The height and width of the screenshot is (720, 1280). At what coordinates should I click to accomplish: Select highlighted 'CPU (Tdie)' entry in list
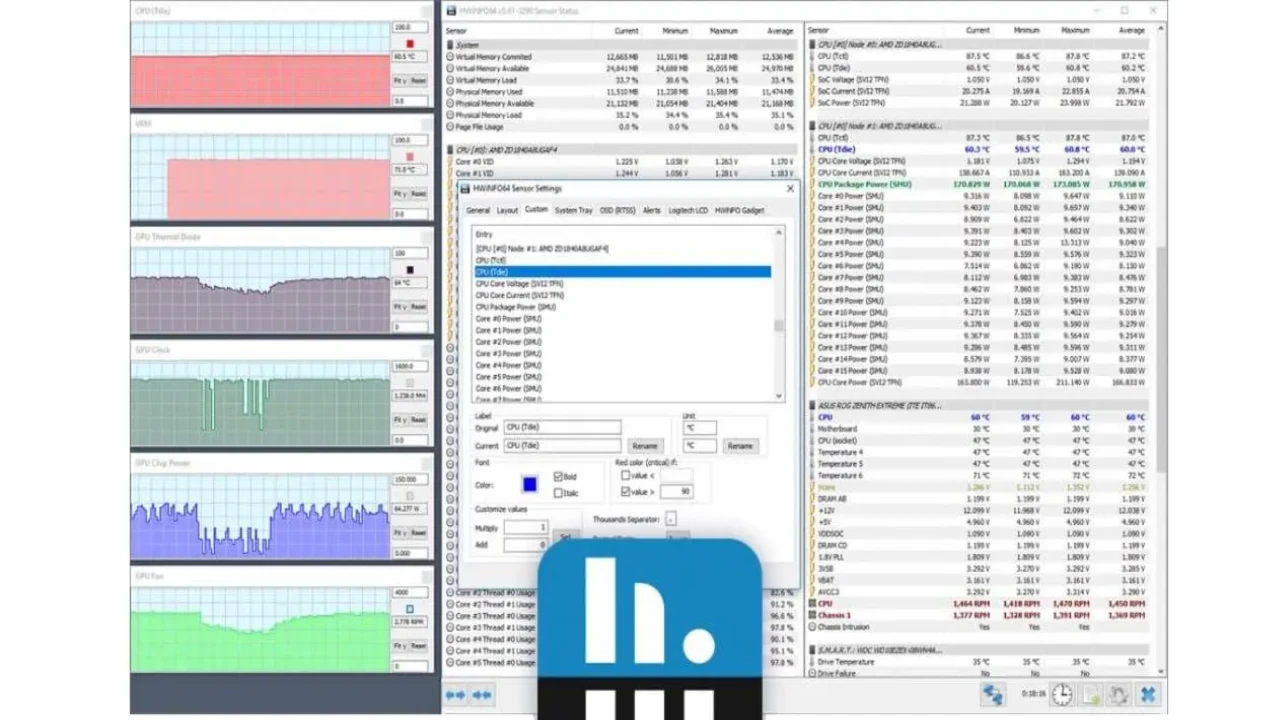(x=623, y=272)
